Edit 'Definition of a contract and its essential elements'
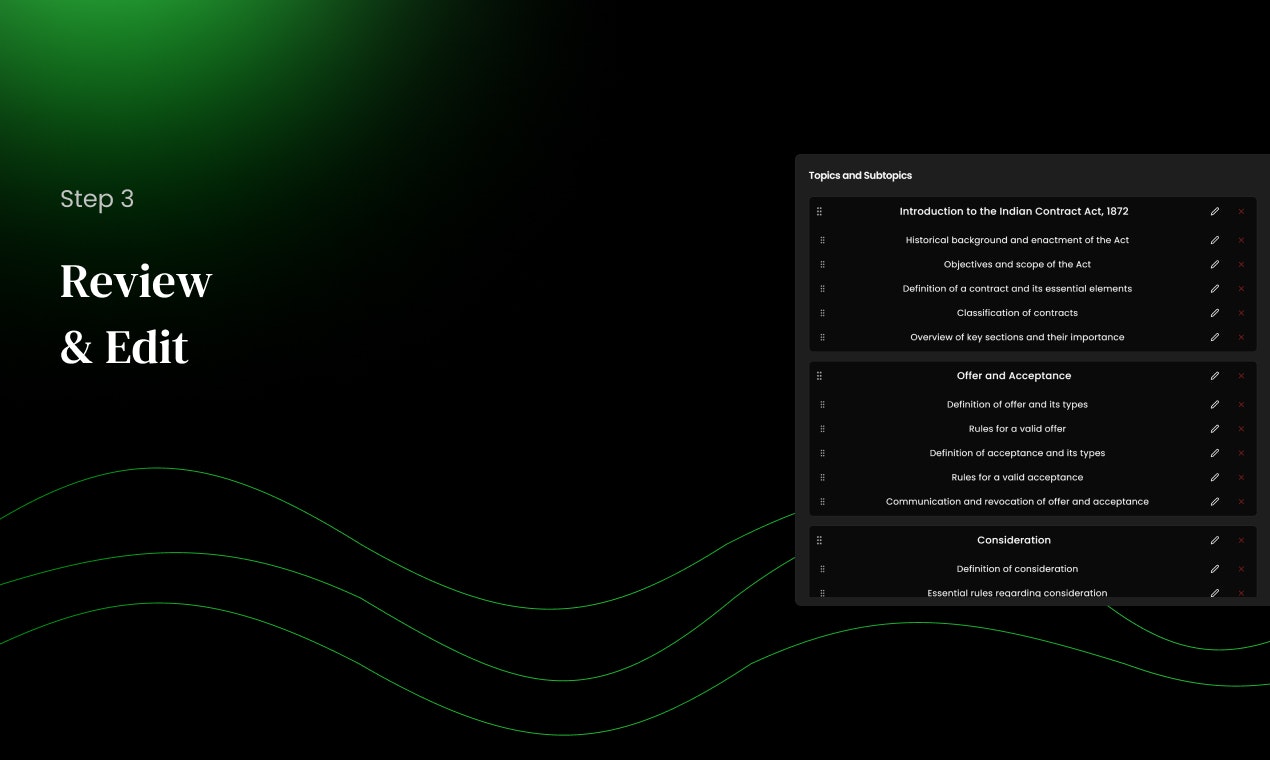 pyautogui.click(x=1215, y=288)
